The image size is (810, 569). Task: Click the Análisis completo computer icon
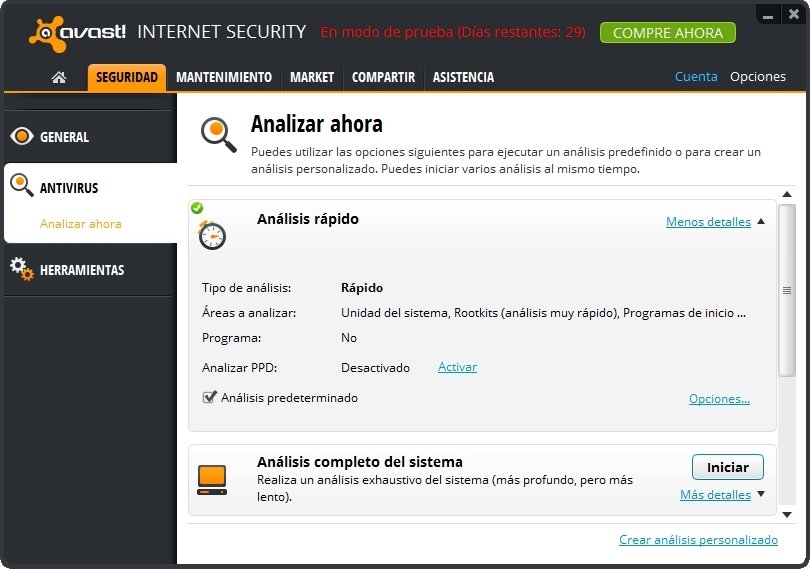point(212,480)
